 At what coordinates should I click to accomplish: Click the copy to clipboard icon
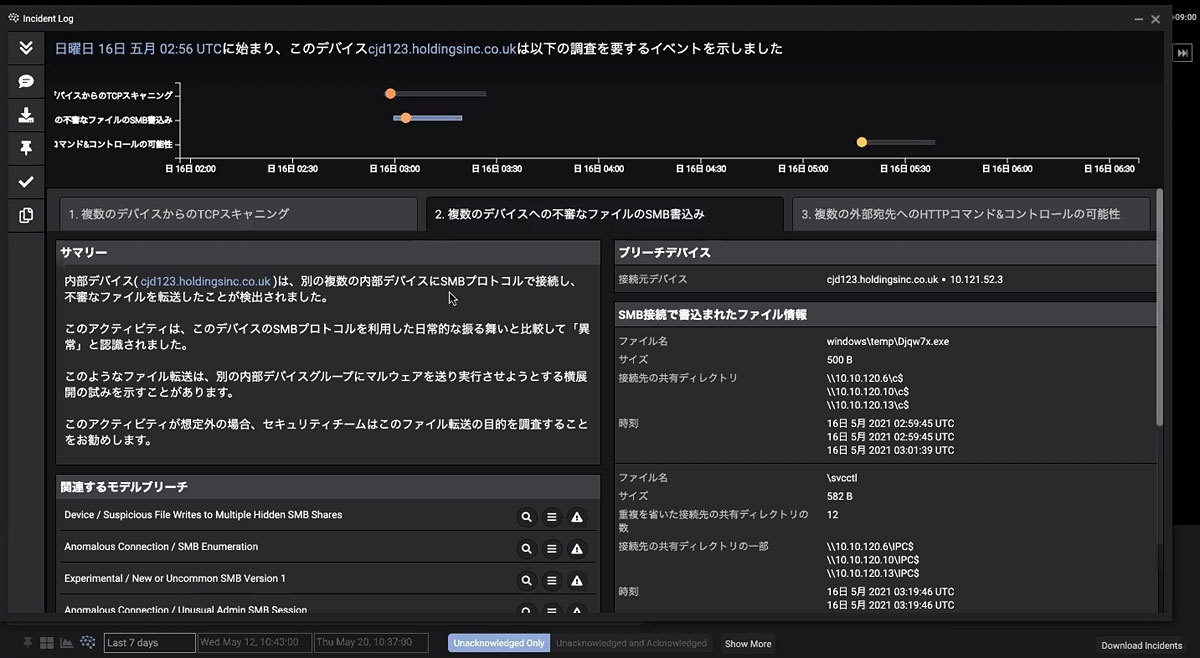(26, 215)
